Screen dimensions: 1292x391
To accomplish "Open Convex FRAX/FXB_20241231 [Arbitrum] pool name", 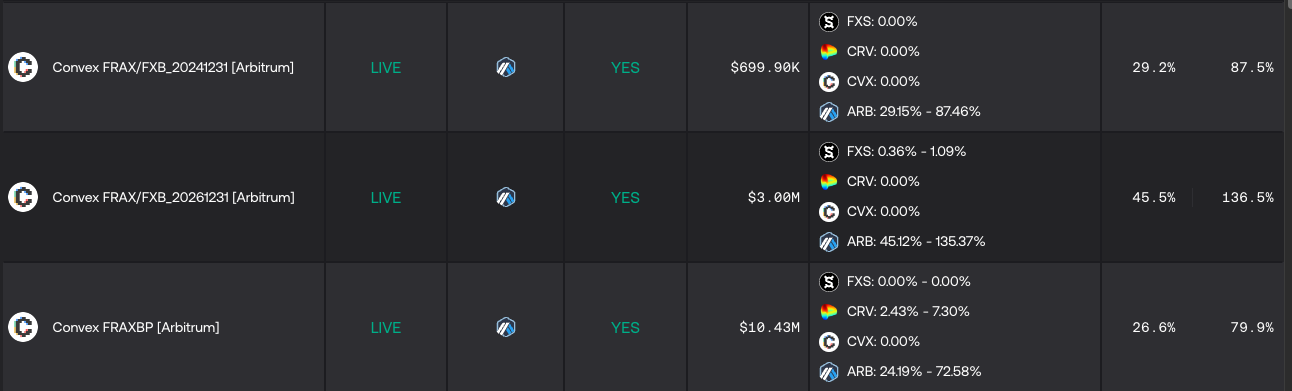I will coord(173,68).
